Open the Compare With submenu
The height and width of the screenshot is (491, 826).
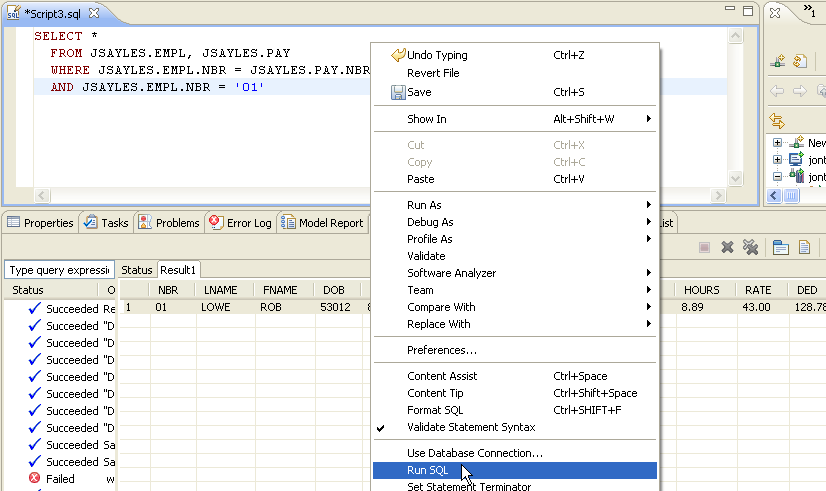point(515,307)
